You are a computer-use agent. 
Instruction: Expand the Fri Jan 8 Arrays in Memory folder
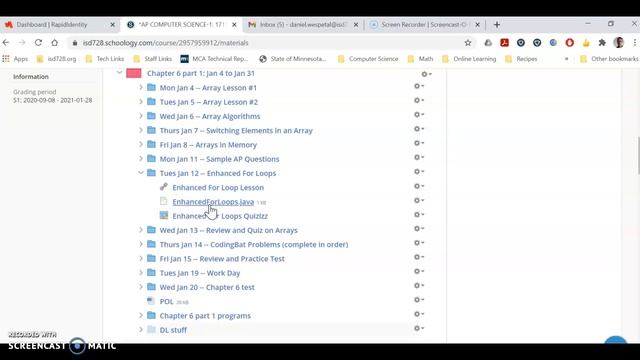pos(141,144)
